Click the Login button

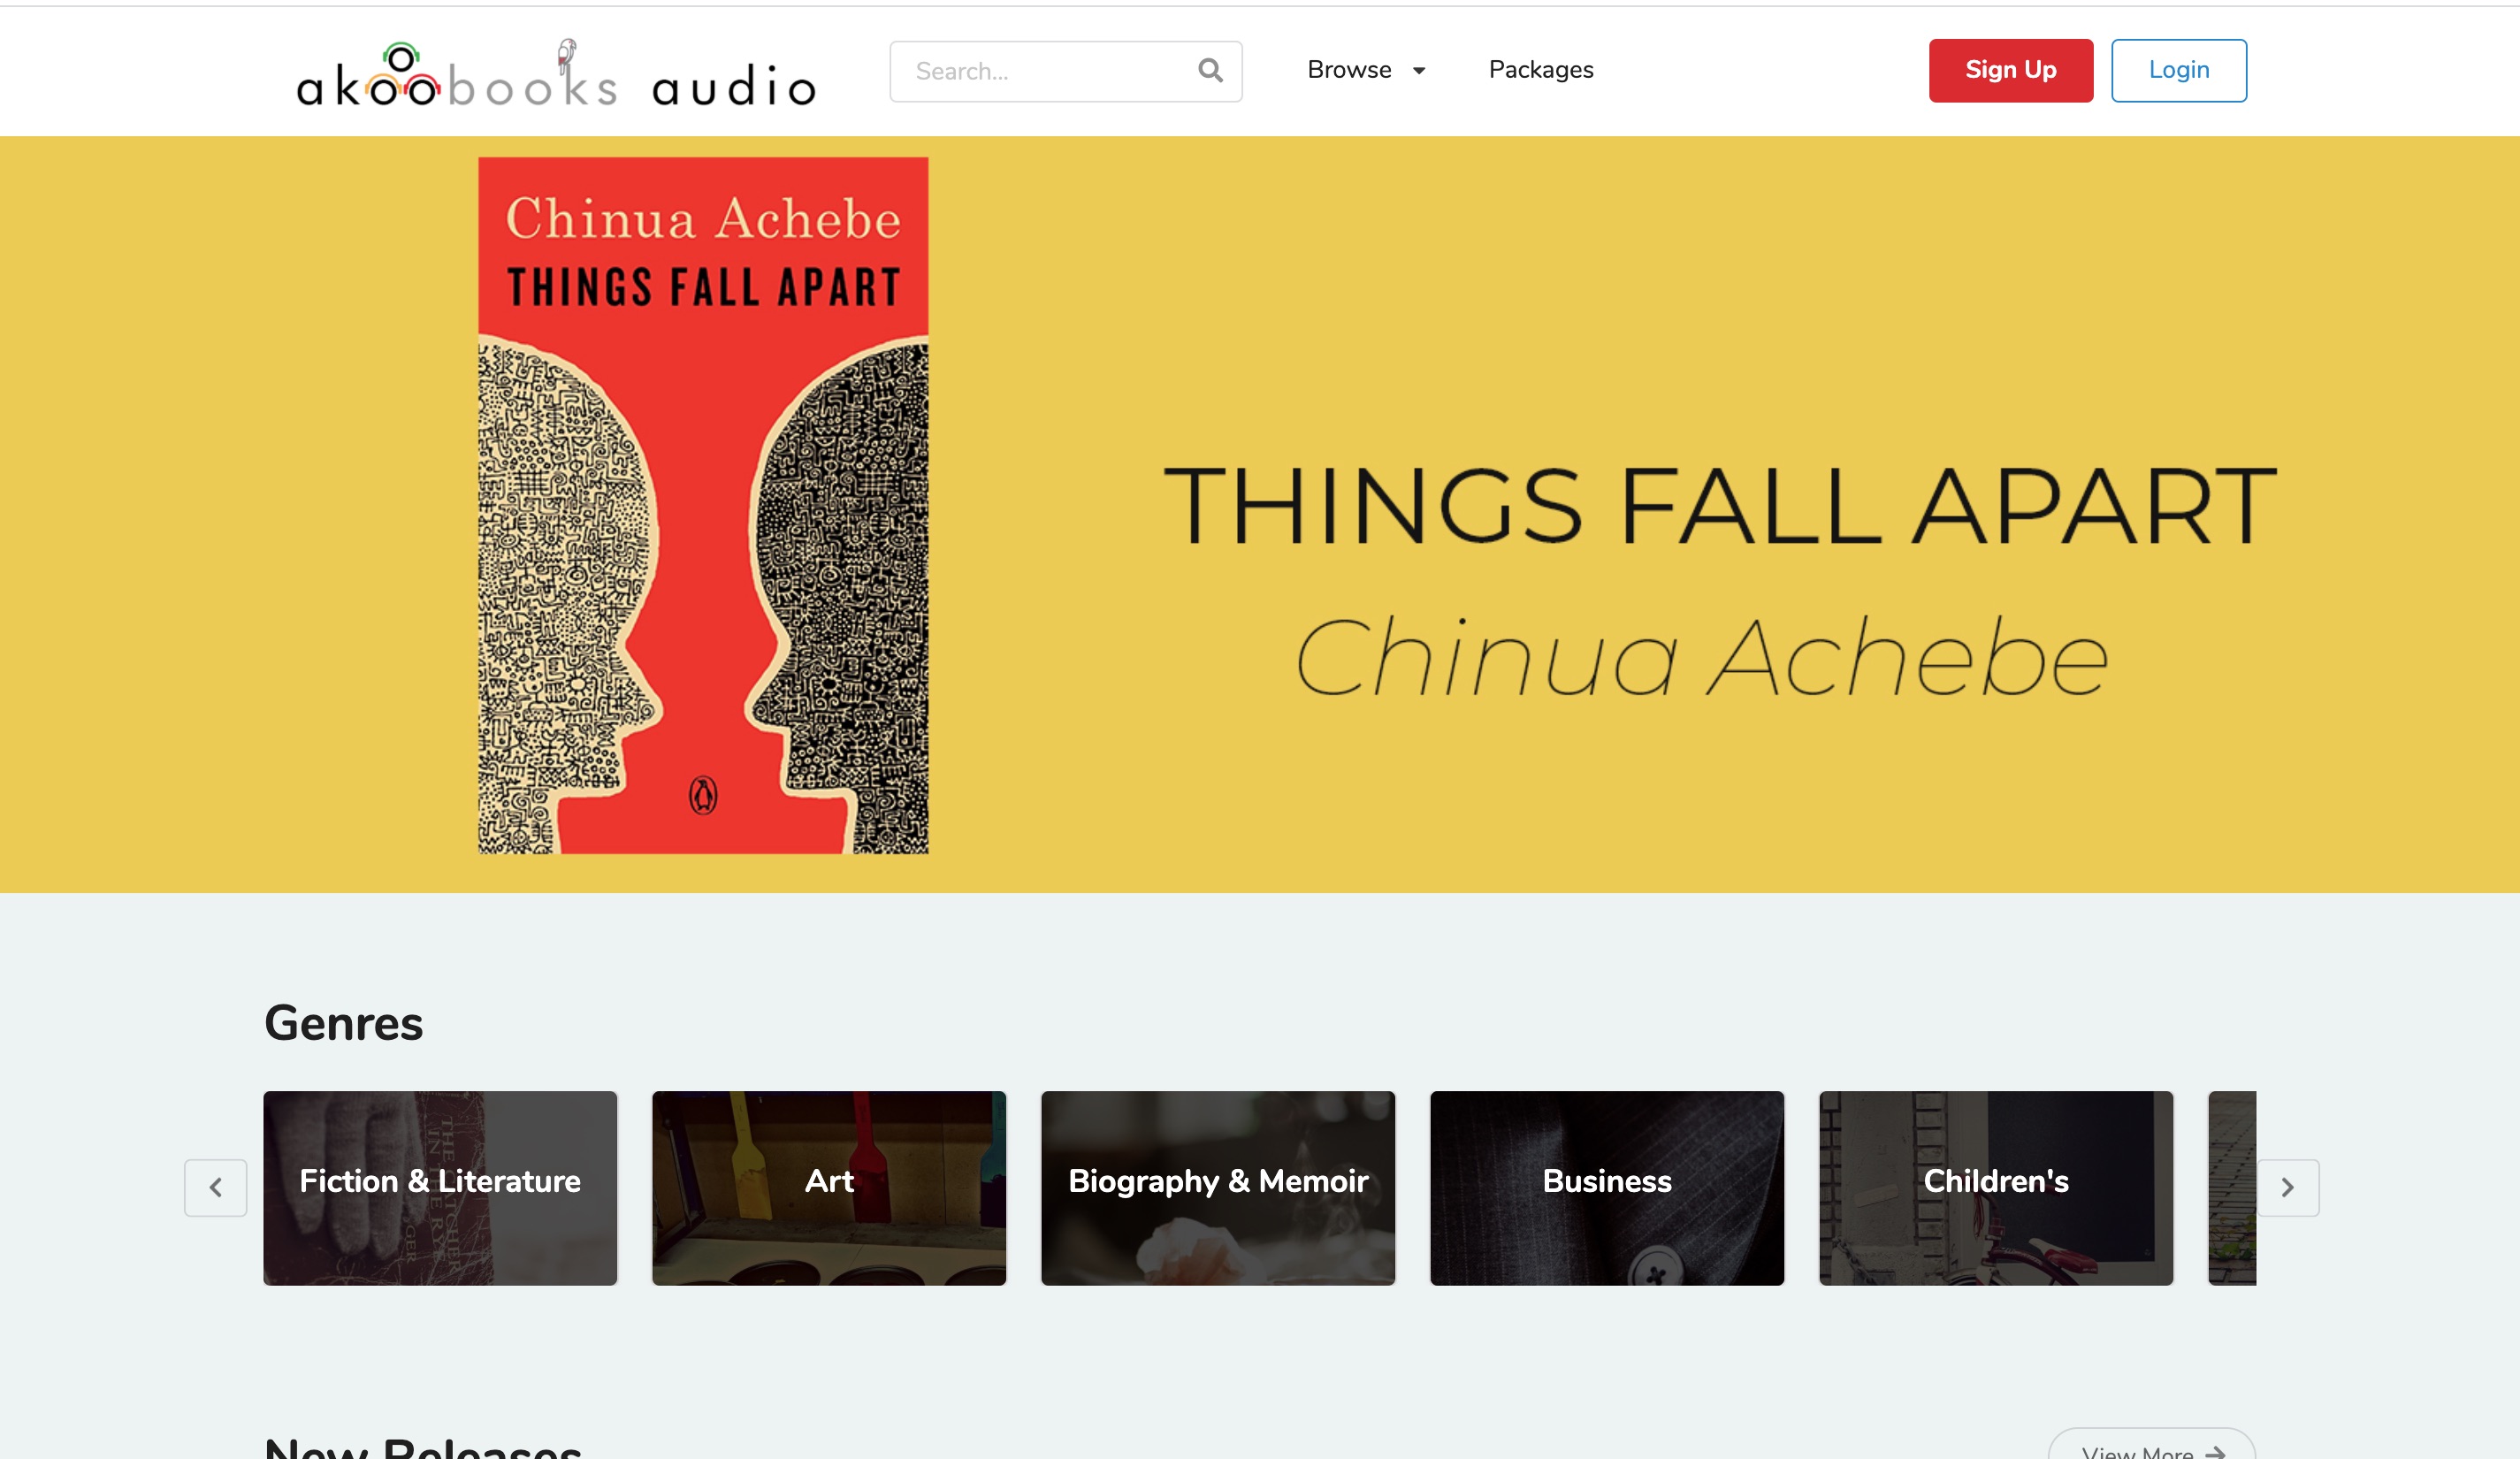(x=2178, y=70)
